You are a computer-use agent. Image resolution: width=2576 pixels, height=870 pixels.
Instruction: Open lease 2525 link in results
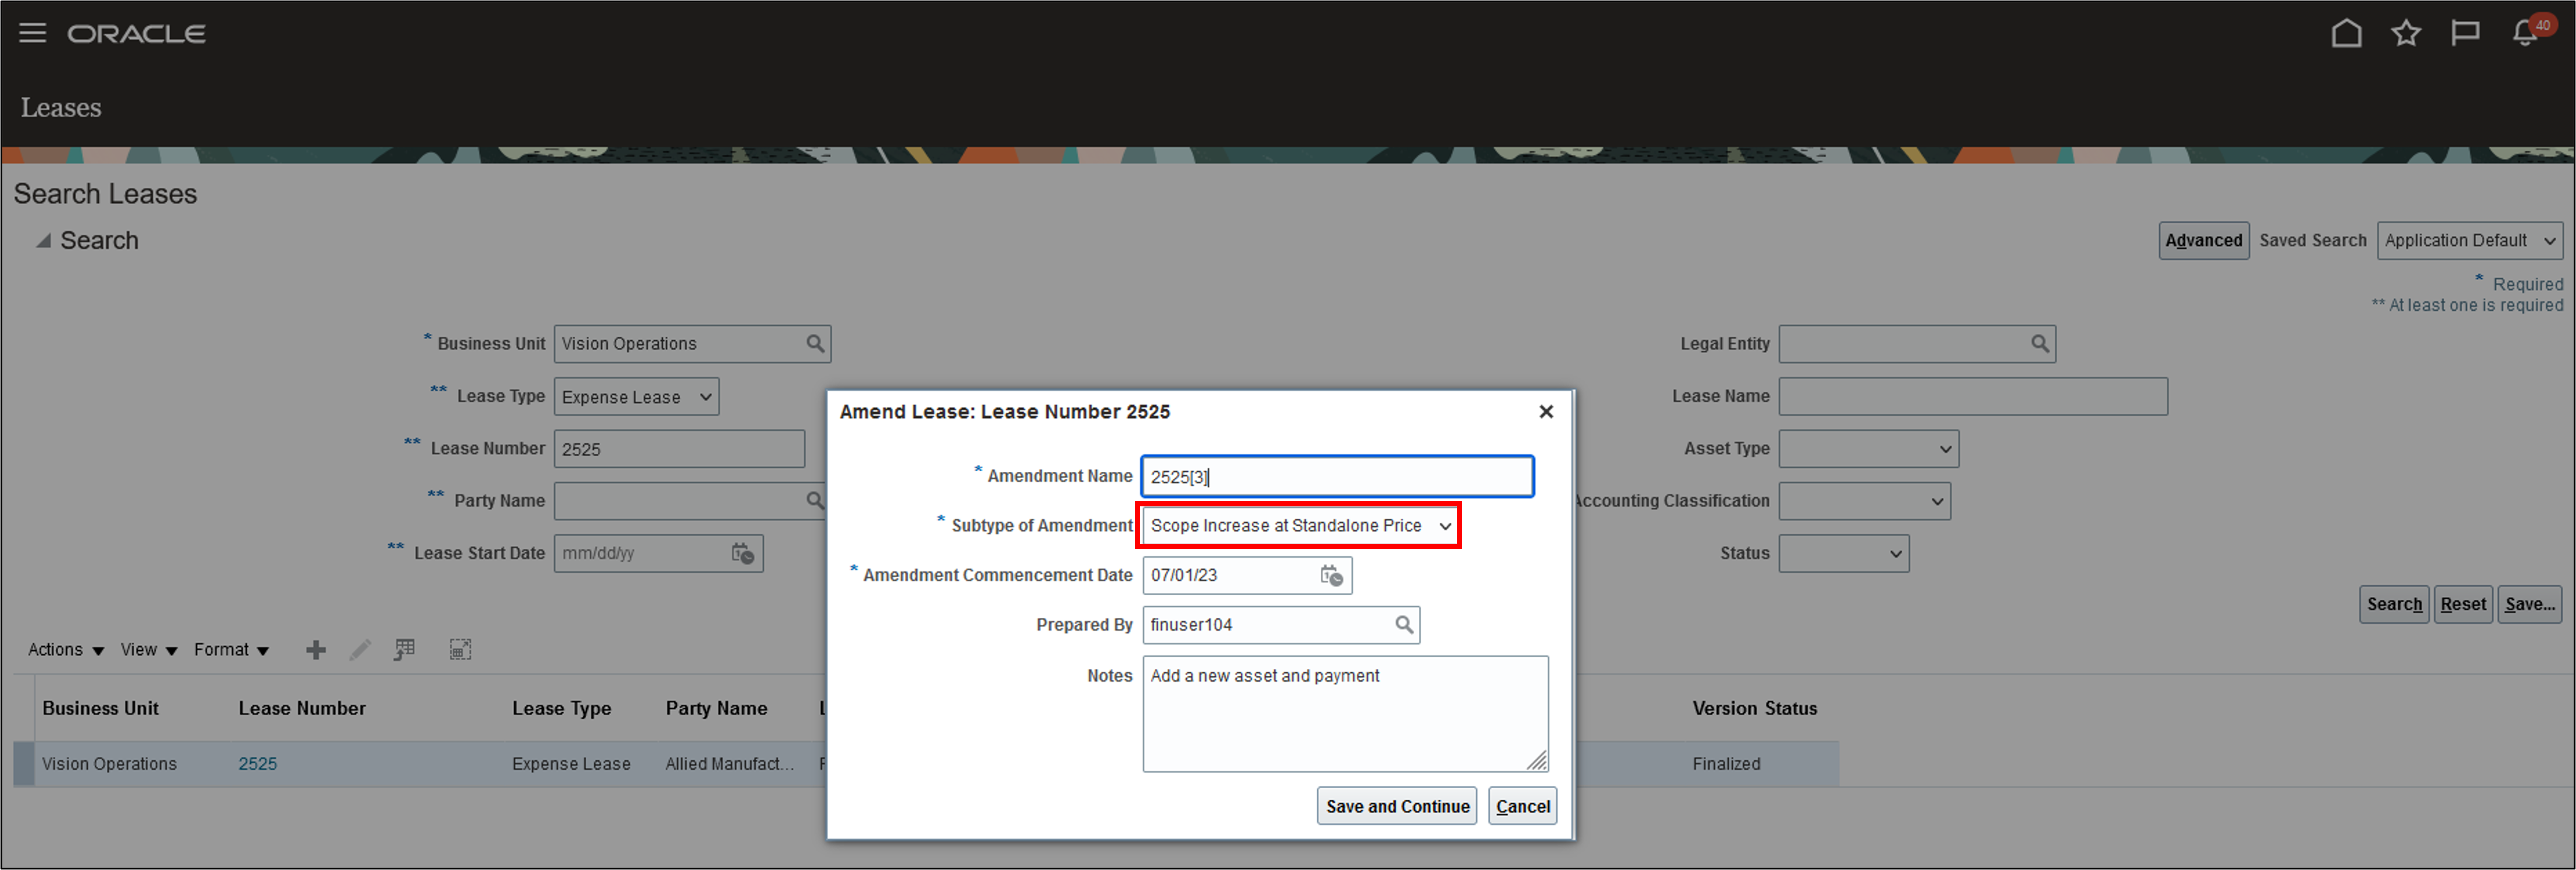[x=257, y=764]
